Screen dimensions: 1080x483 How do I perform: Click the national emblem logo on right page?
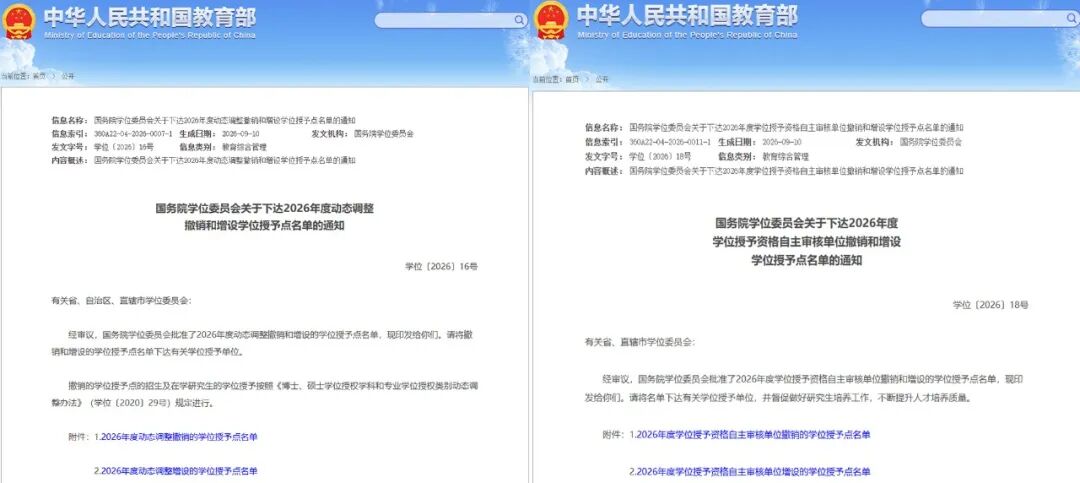coord(552,21)
